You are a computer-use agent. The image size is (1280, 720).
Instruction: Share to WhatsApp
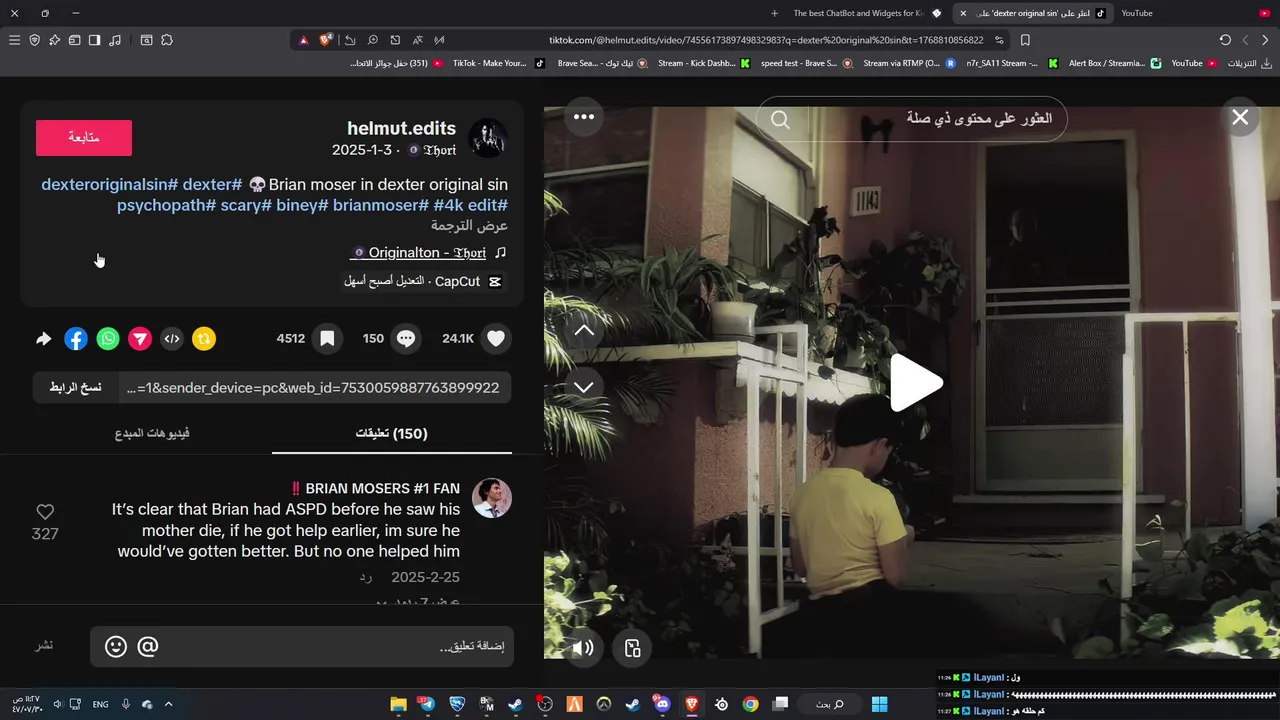[108, 339]
